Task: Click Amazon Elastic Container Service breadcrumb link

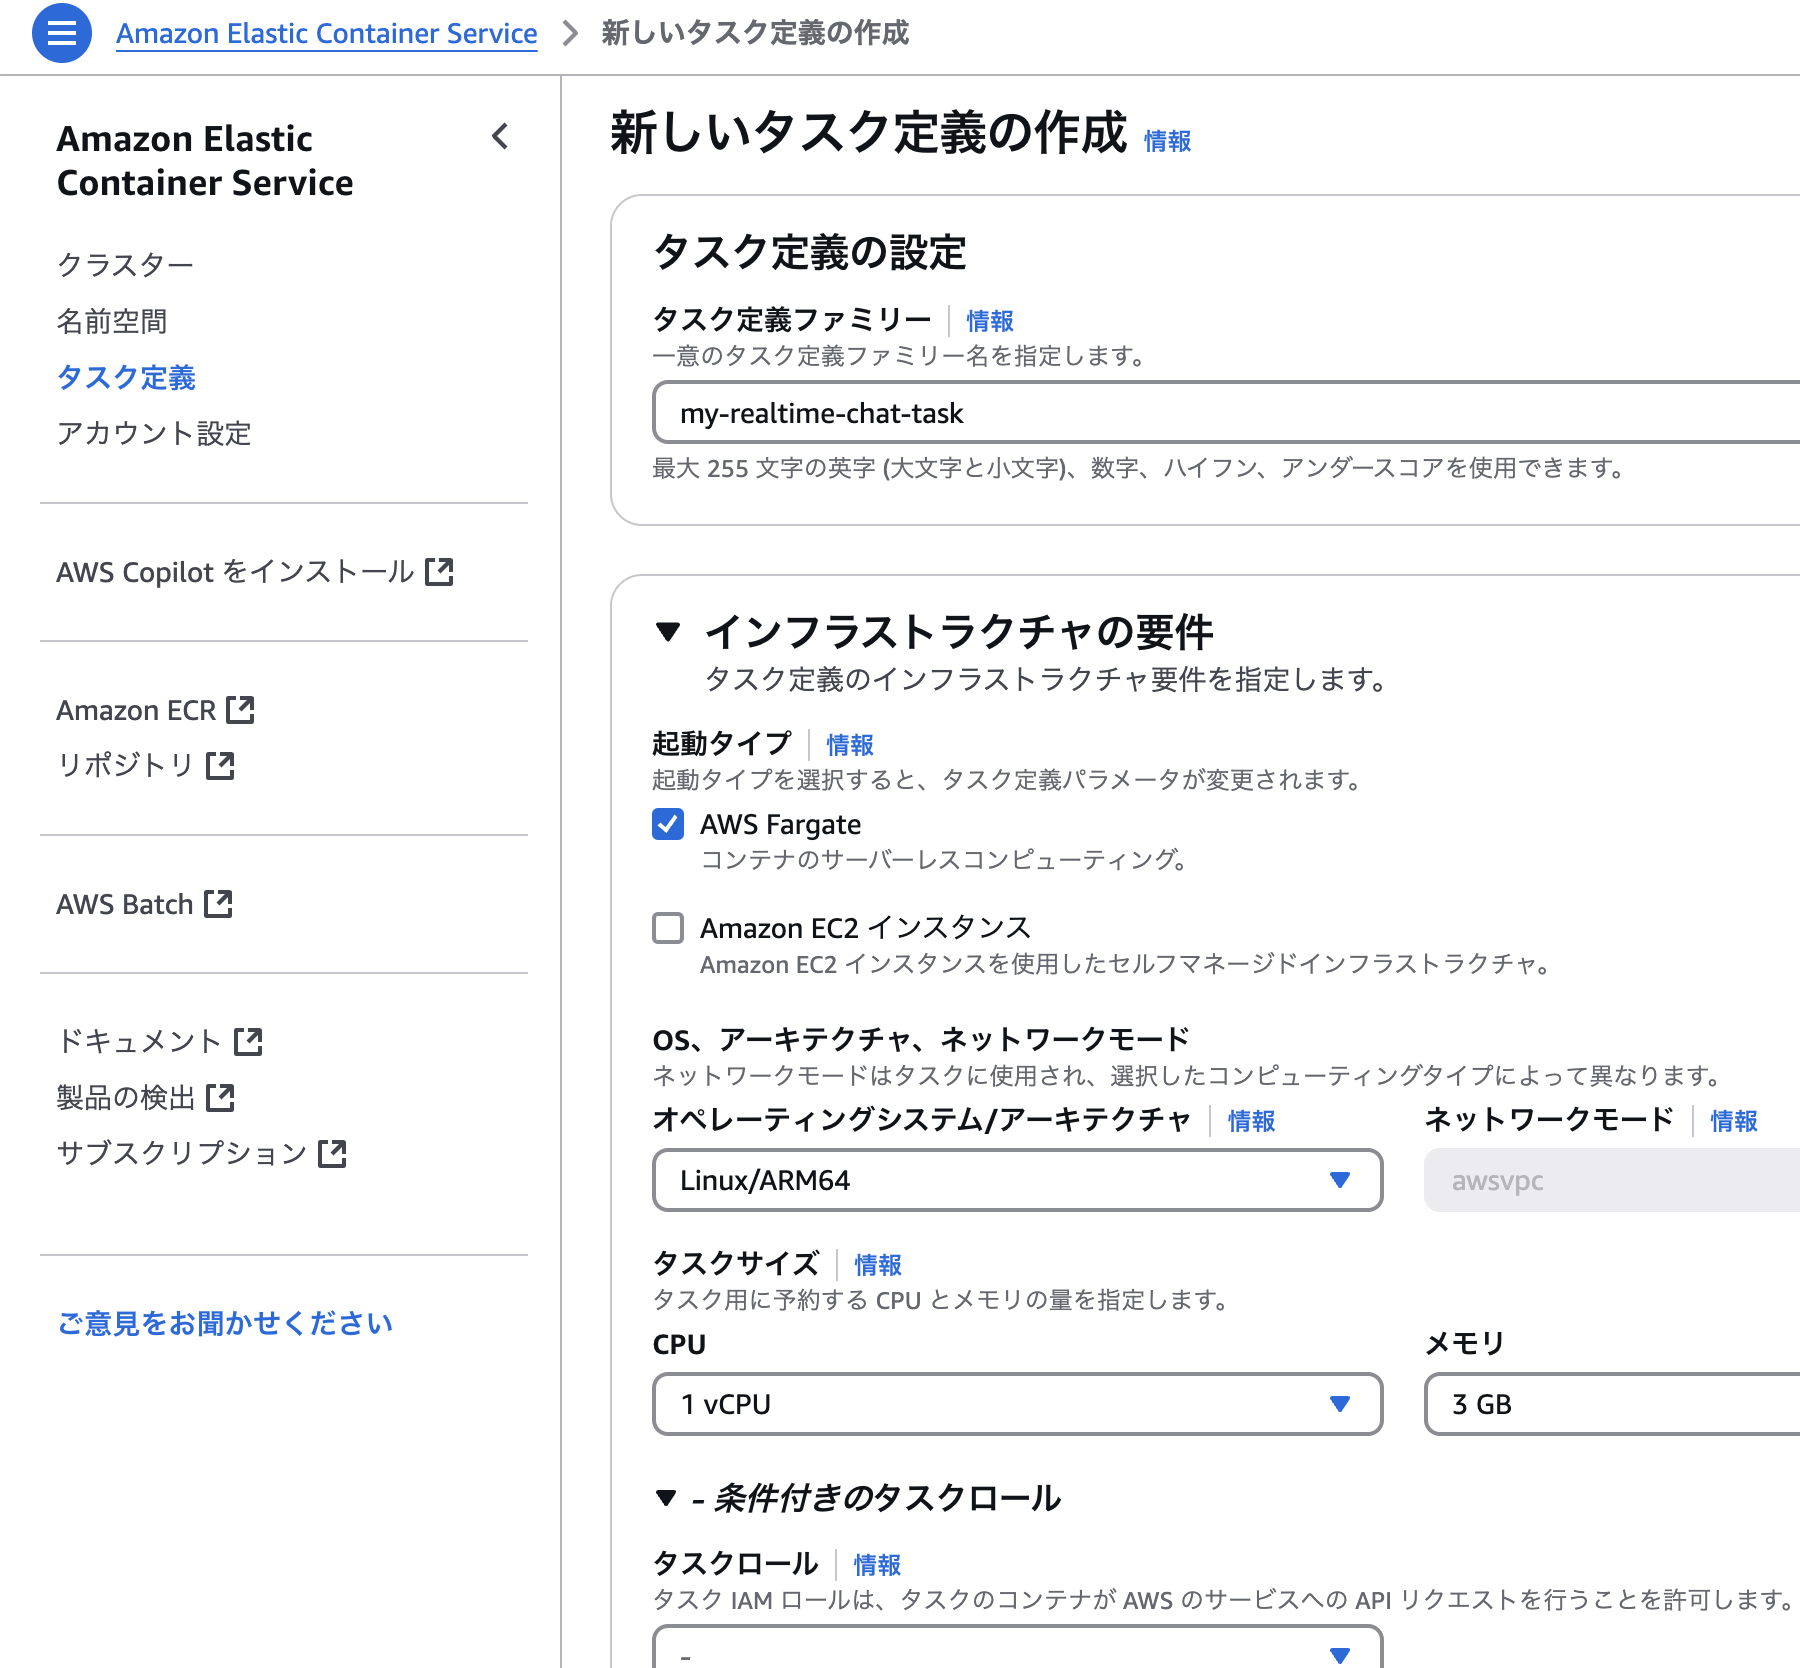Action: [327, 33]
